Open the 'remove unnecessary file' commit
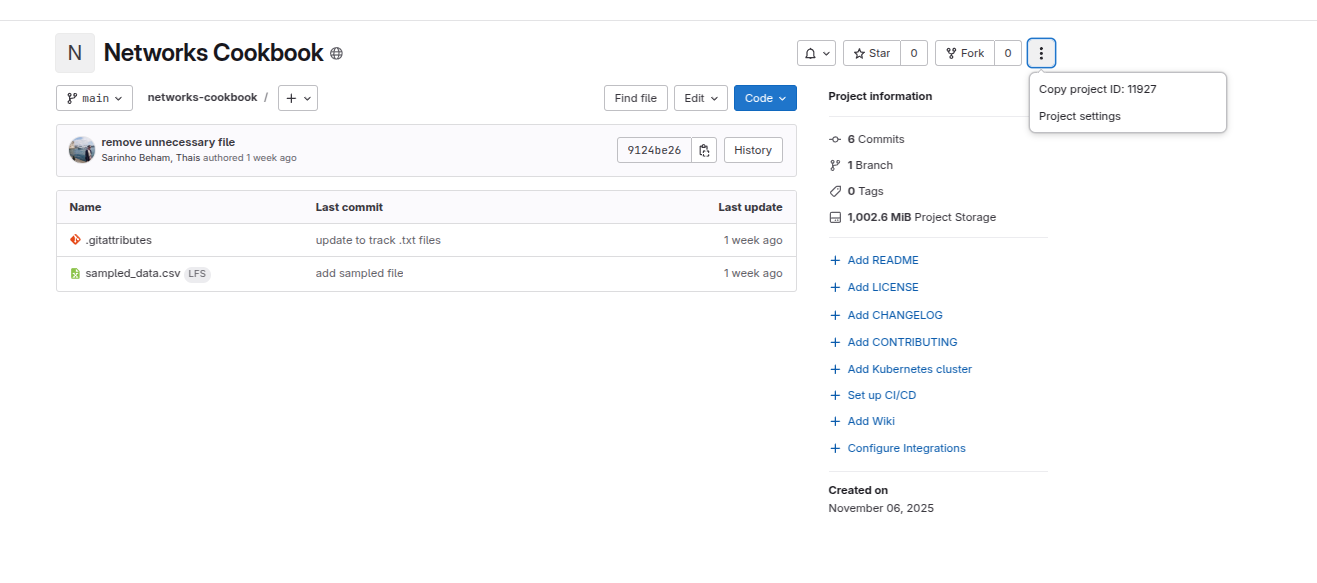The width and height of the screenshot is (1317, 583). click(x=168, y=142)
